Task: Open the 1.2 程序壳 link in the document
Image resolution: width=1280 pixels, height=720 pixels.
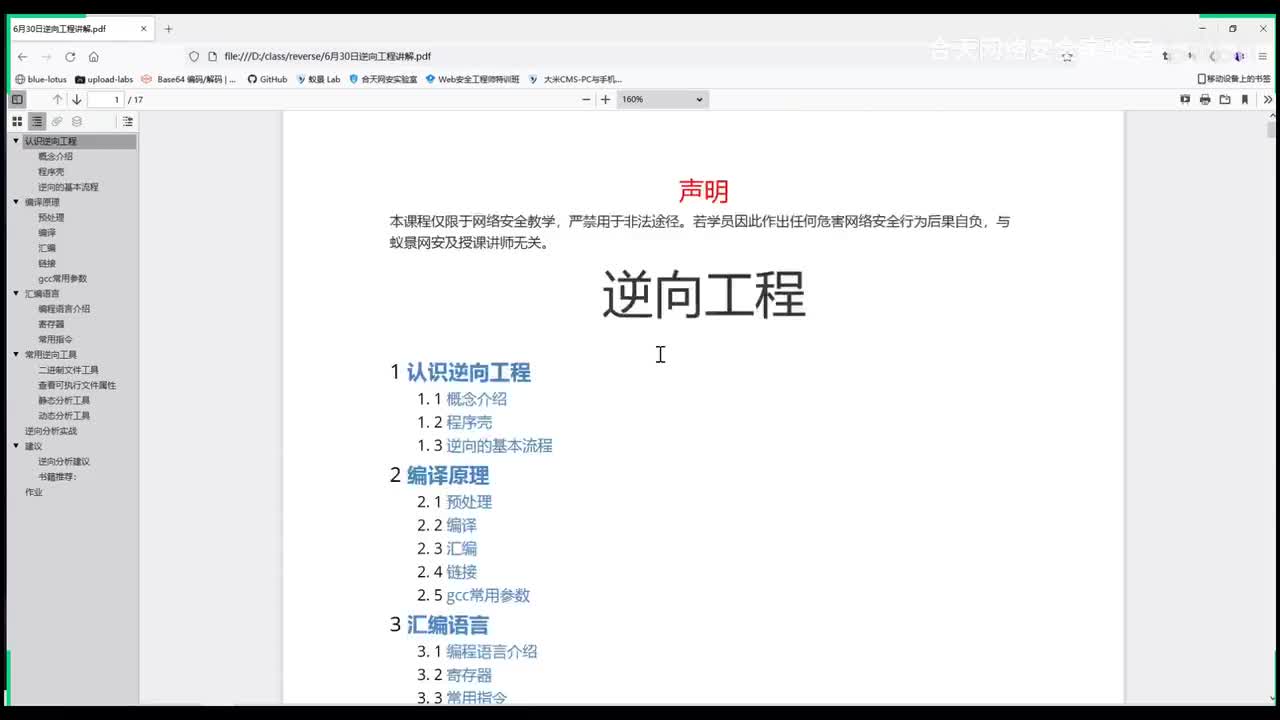Action: [469, 422]
